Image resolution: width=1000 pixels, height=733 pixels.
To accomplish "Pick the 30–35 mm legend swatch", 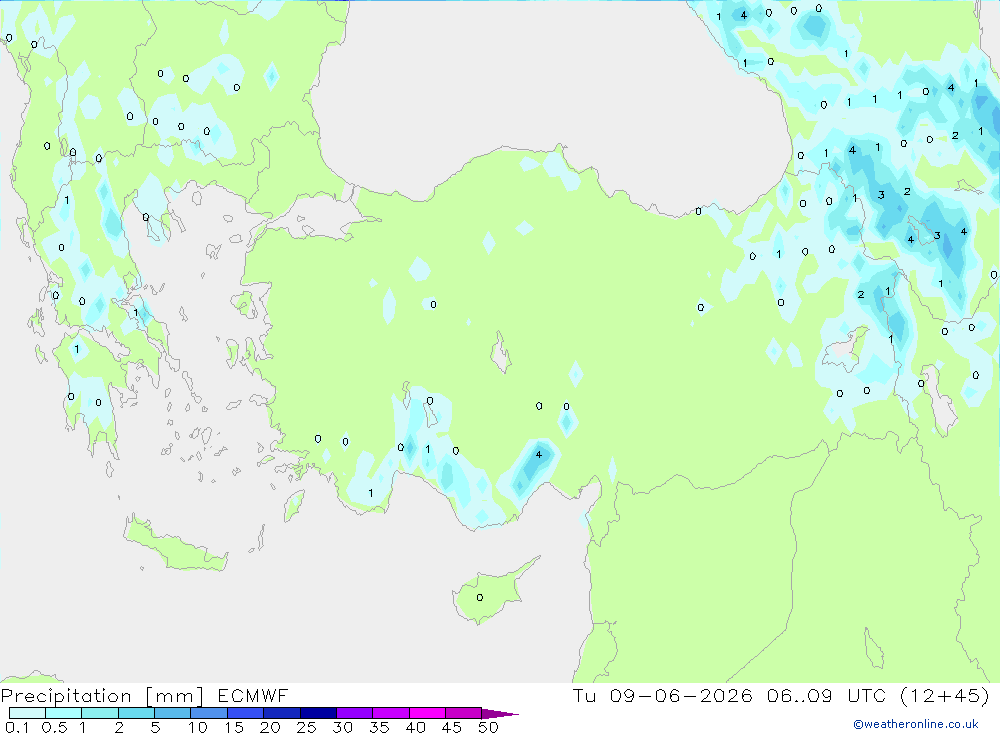I will (354, 713).
